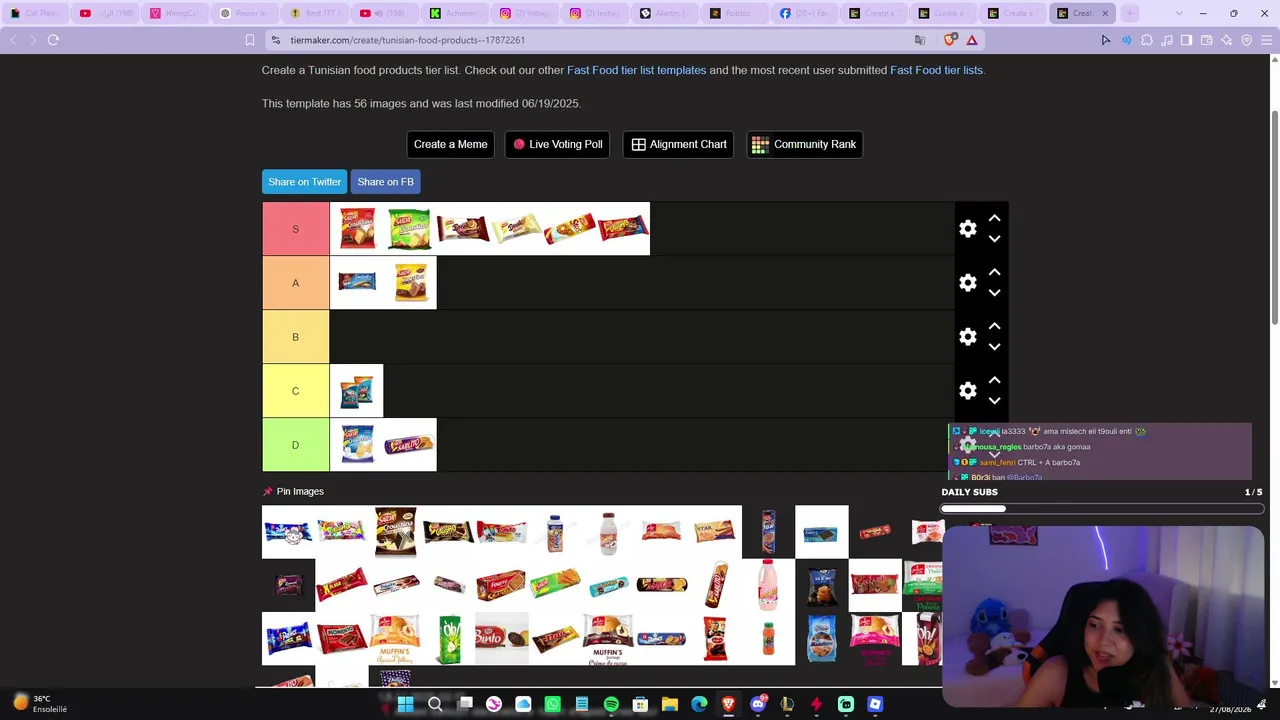Click the Pin Images option
1280x720 pixels.
[x=293, y=491]
